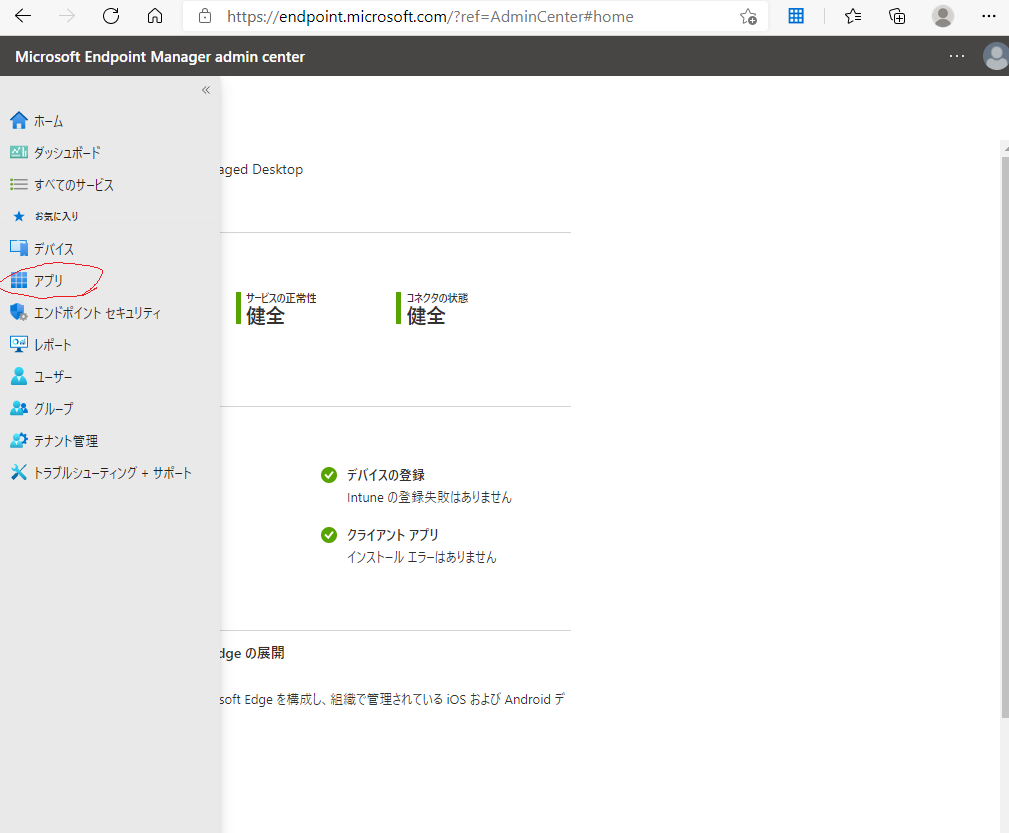The width and height of the screenshot is (1009, 833).
Task: Open the Favorites list icon
Action: (853, 16)
